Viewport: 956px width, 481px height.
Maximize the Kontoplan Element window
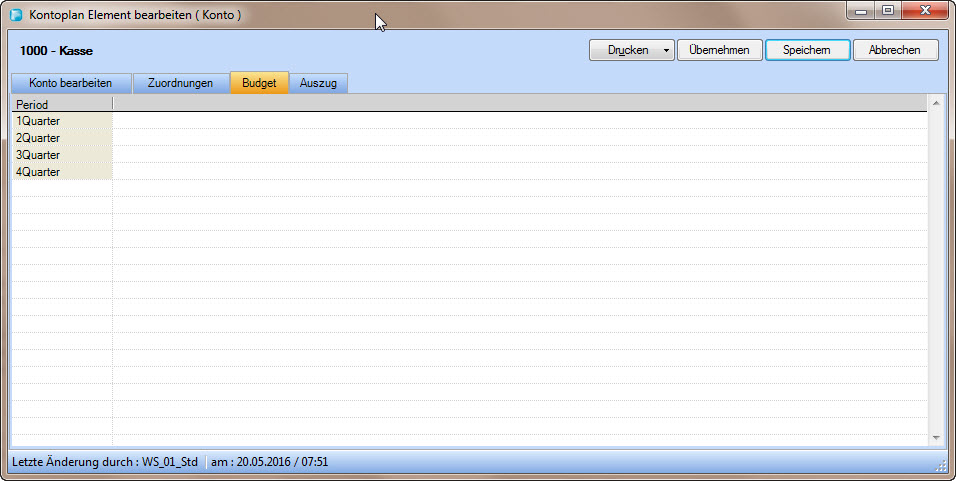[x=887, y=10]
